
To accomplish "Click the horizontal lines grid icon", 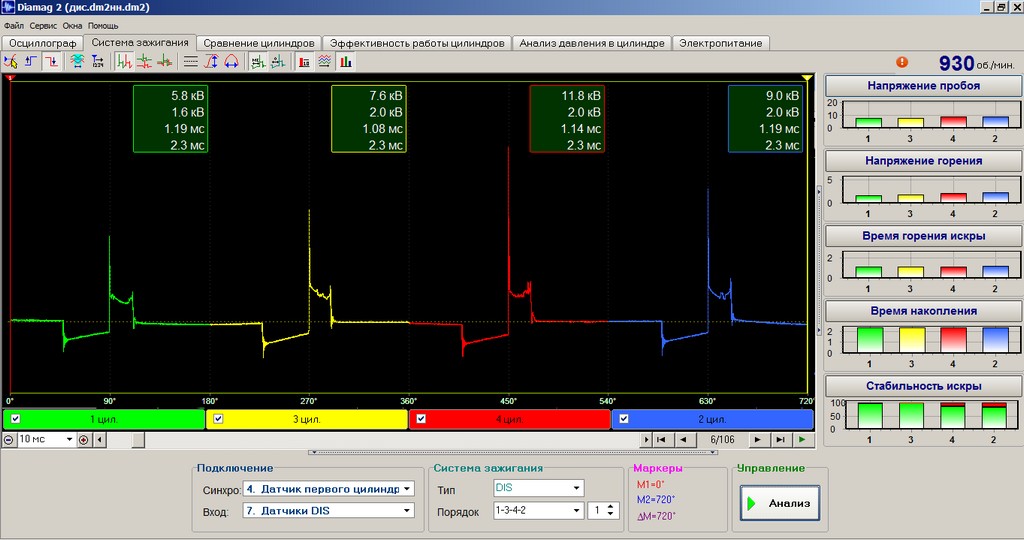I will 191,62.
